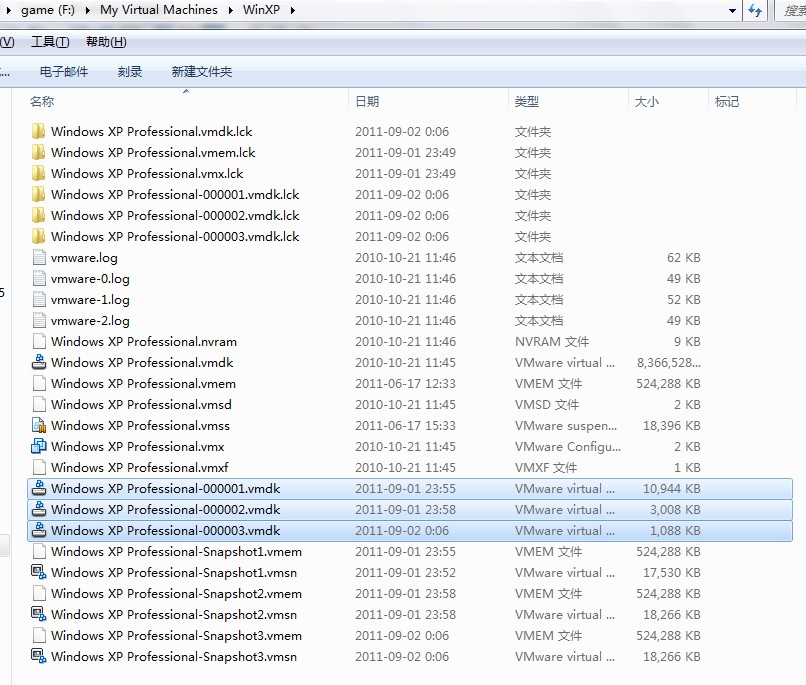Viewport: 806px width, 685px height.
Task: Click the address bar refresh button
Action: 755,10
